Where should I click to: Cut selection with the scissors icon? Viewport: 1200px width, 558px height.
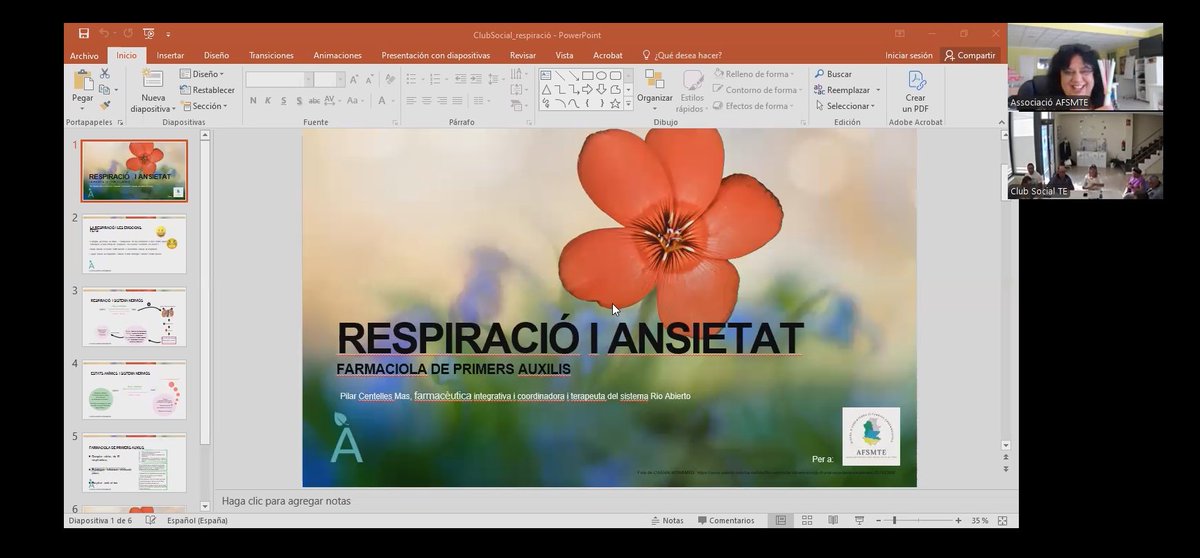105,75
